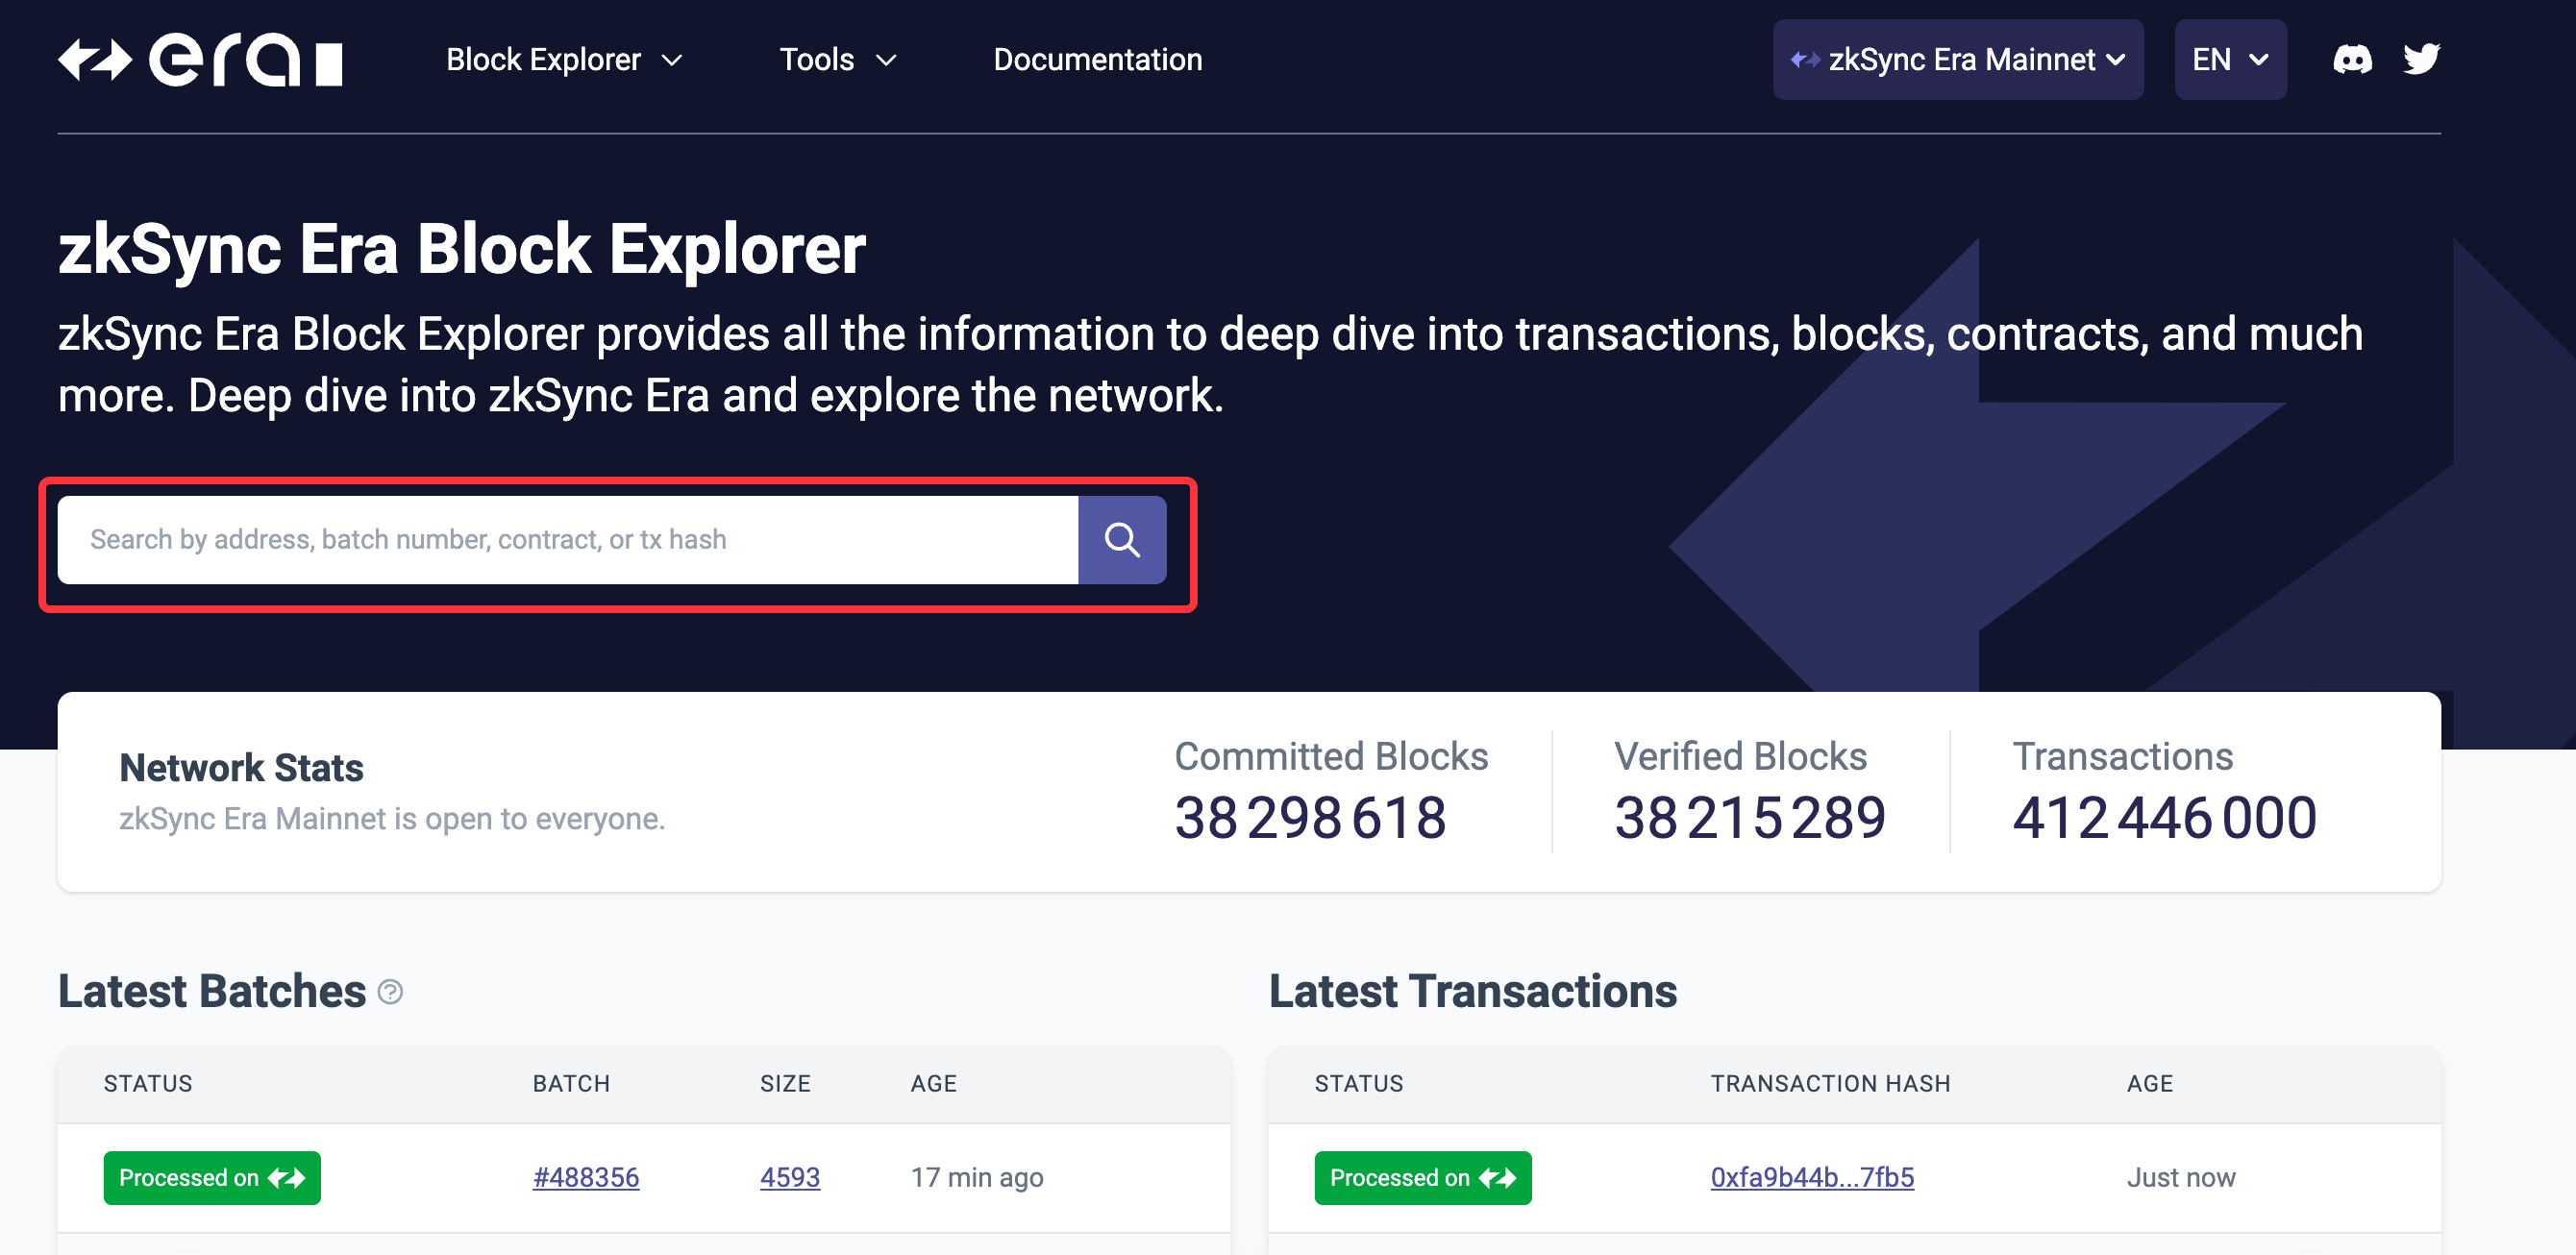Open batch size 4593 link

(x=790, y=1177)
